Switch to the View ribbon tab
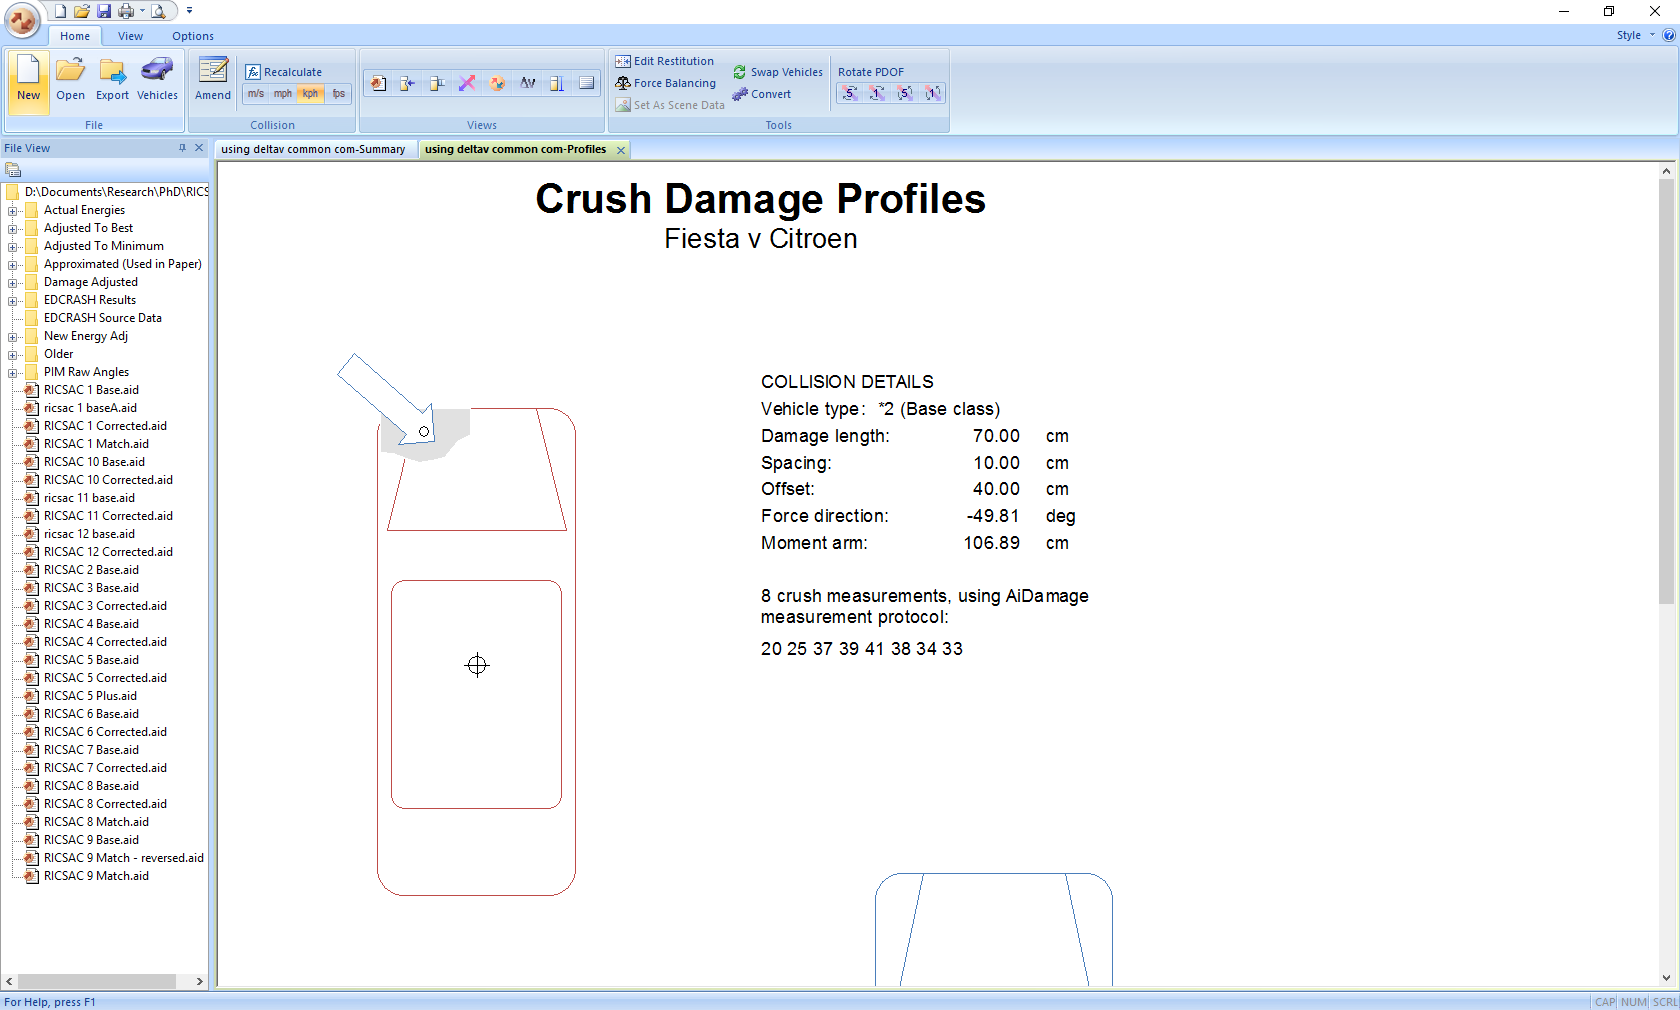The width and height of the screenshot is (1680, 1010). pos(130,36)
